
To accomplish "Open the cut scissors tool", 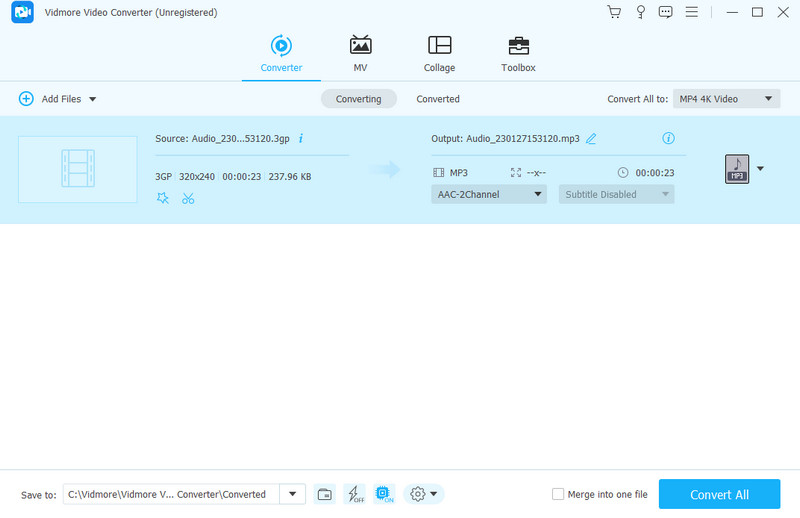I will coord(188,198).
